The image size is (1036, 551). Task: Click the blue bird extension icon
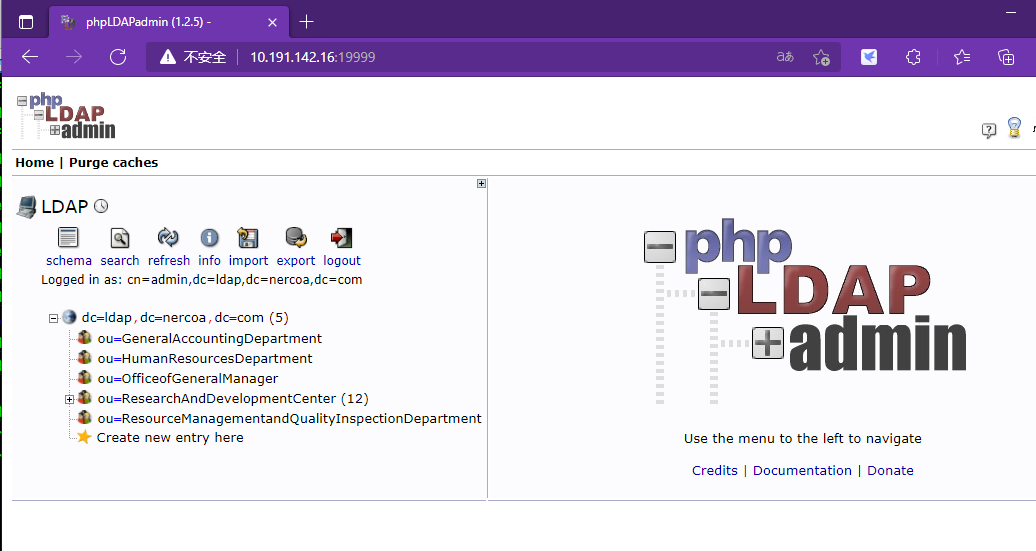pos(869,57)
